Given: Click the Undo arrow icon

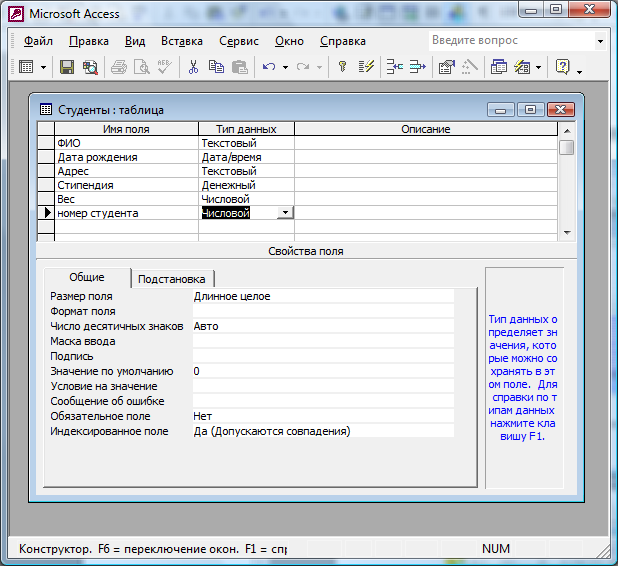Looking at the screenshot, I should tap(269, 67).
